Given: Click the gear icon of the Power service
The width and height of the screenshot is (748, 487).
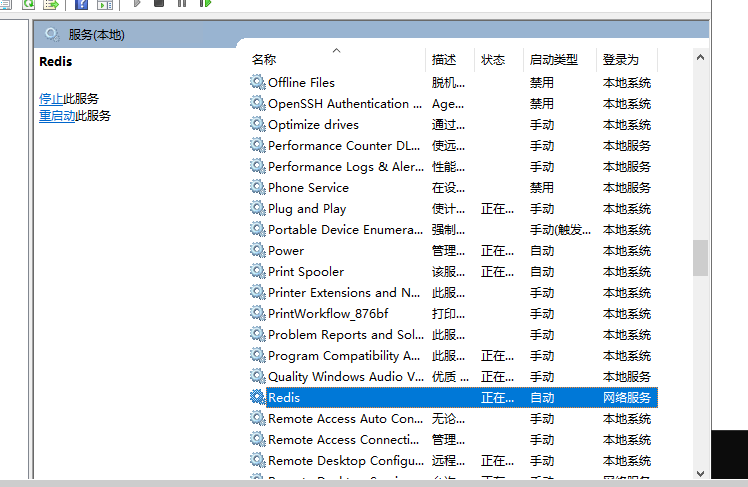Looking at the screenshot, I should click(258, 250).
